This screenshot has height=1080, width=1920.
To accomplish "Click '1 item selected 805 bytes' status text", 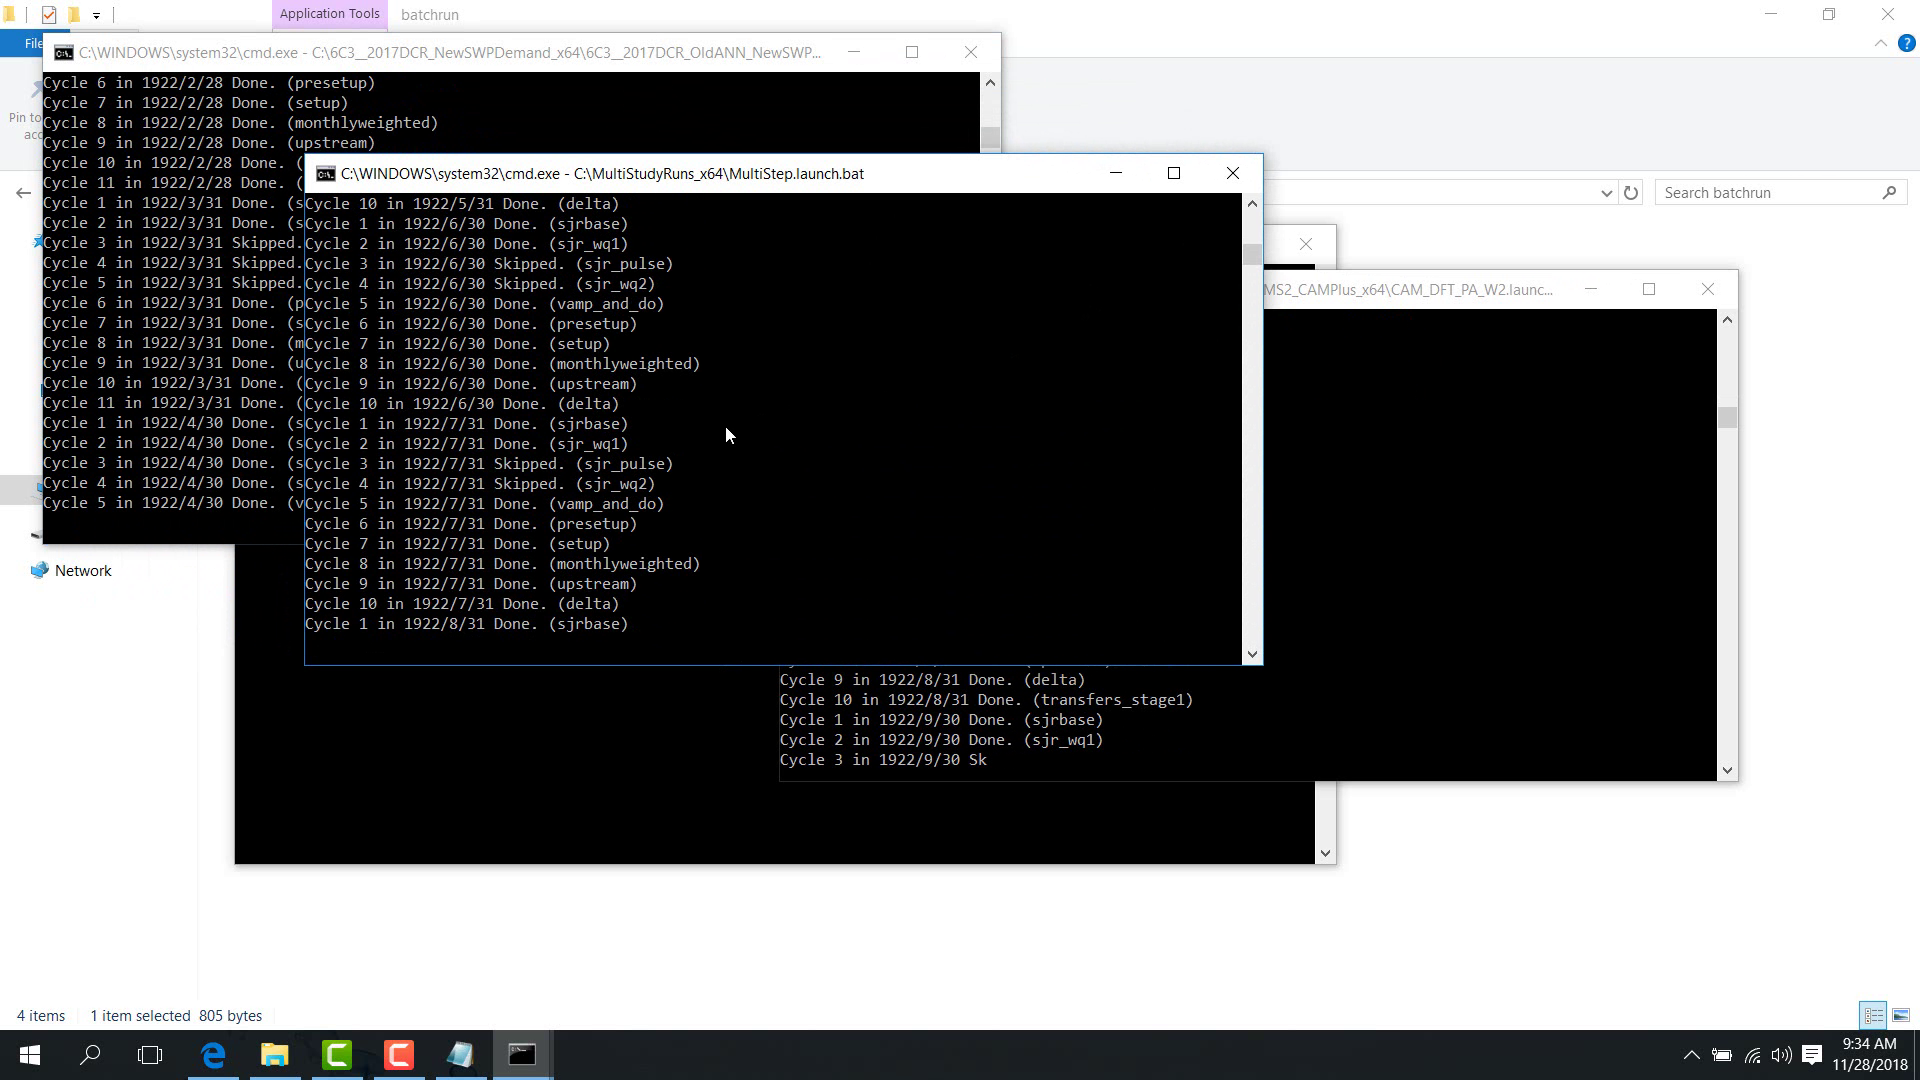I will pos(176,1015).
